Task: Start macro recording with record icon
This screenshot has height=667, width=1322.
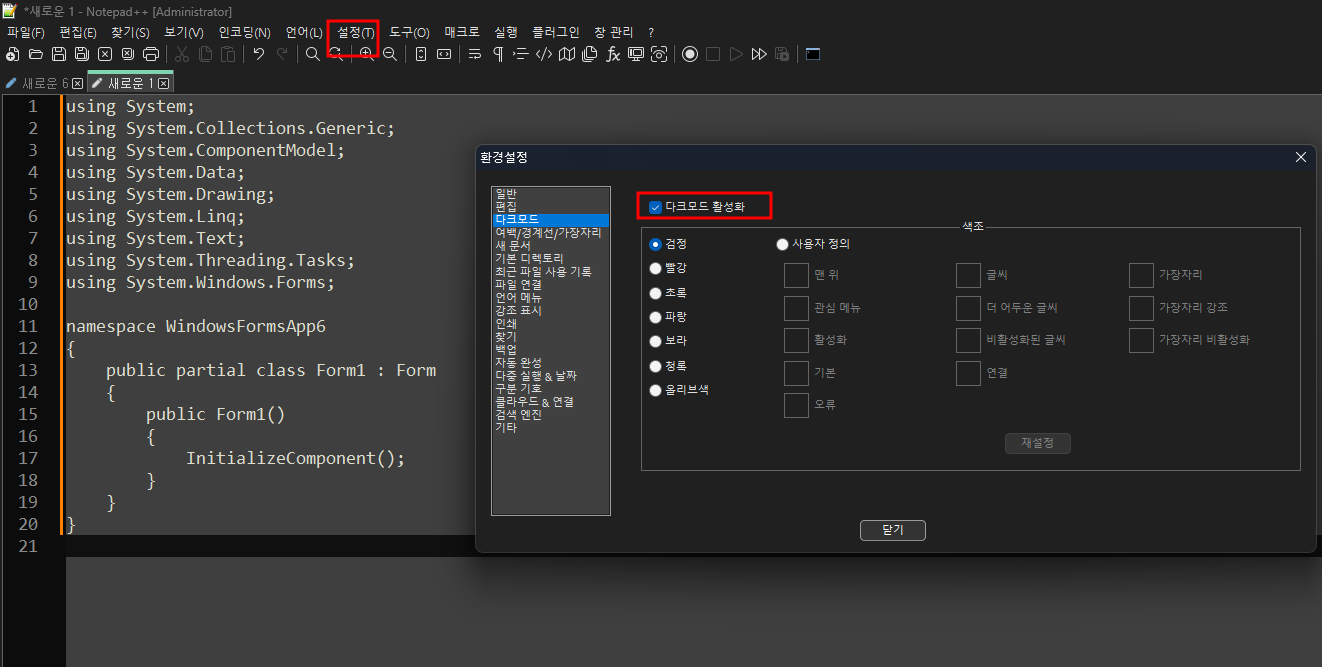Action: point(690,54)
